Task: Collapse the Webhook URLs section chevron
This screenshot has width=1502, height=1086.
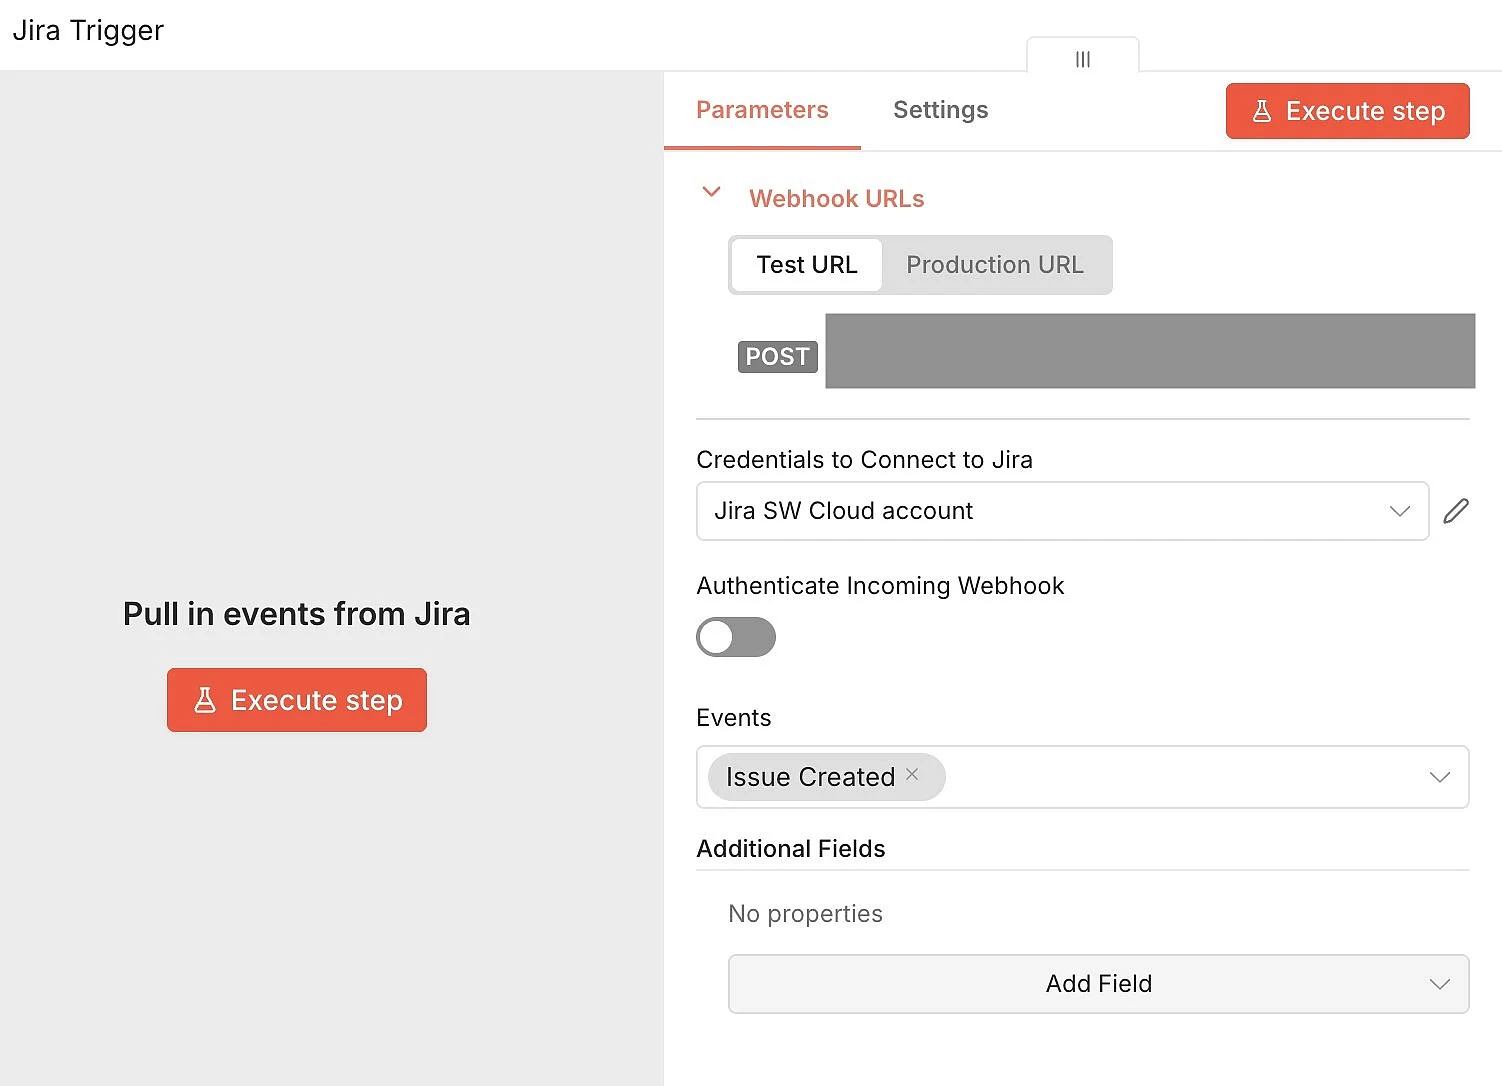Action: tap(712, 191)
